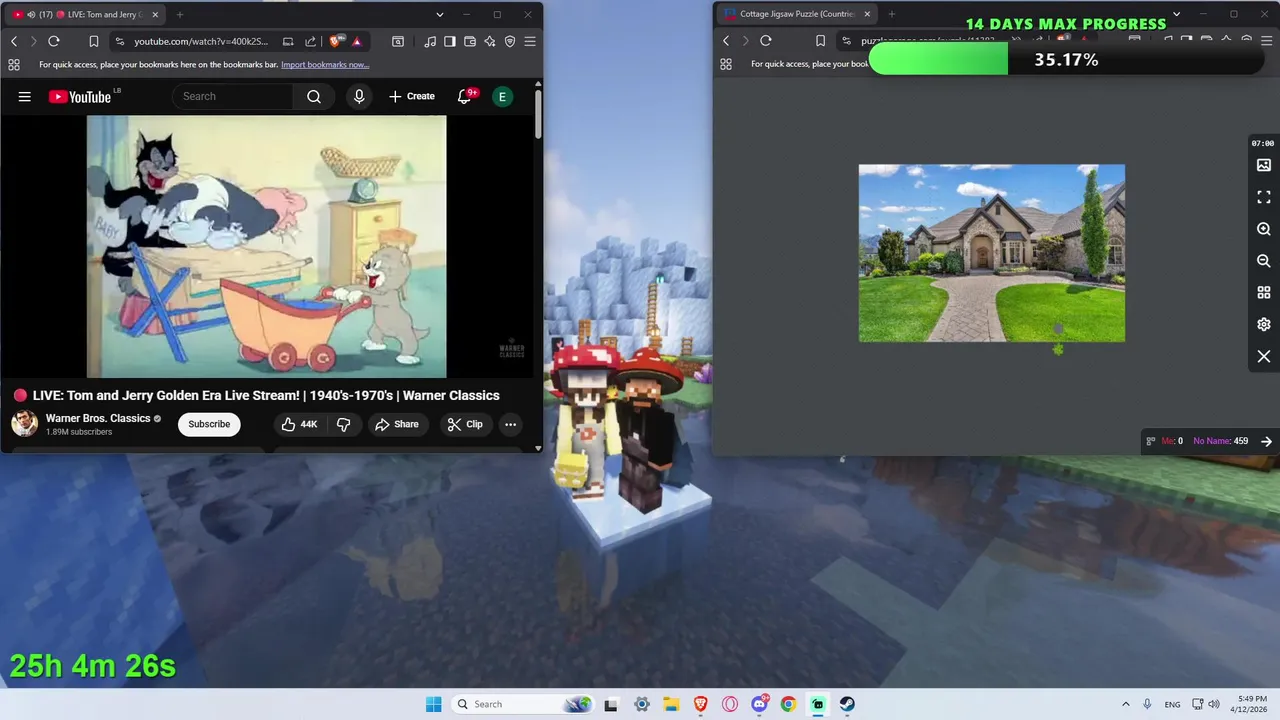Open the Warner Bros. Classics channel avatar
Image resolution: width=1280 pixels, height=720 pixels.
pos(25,424)
